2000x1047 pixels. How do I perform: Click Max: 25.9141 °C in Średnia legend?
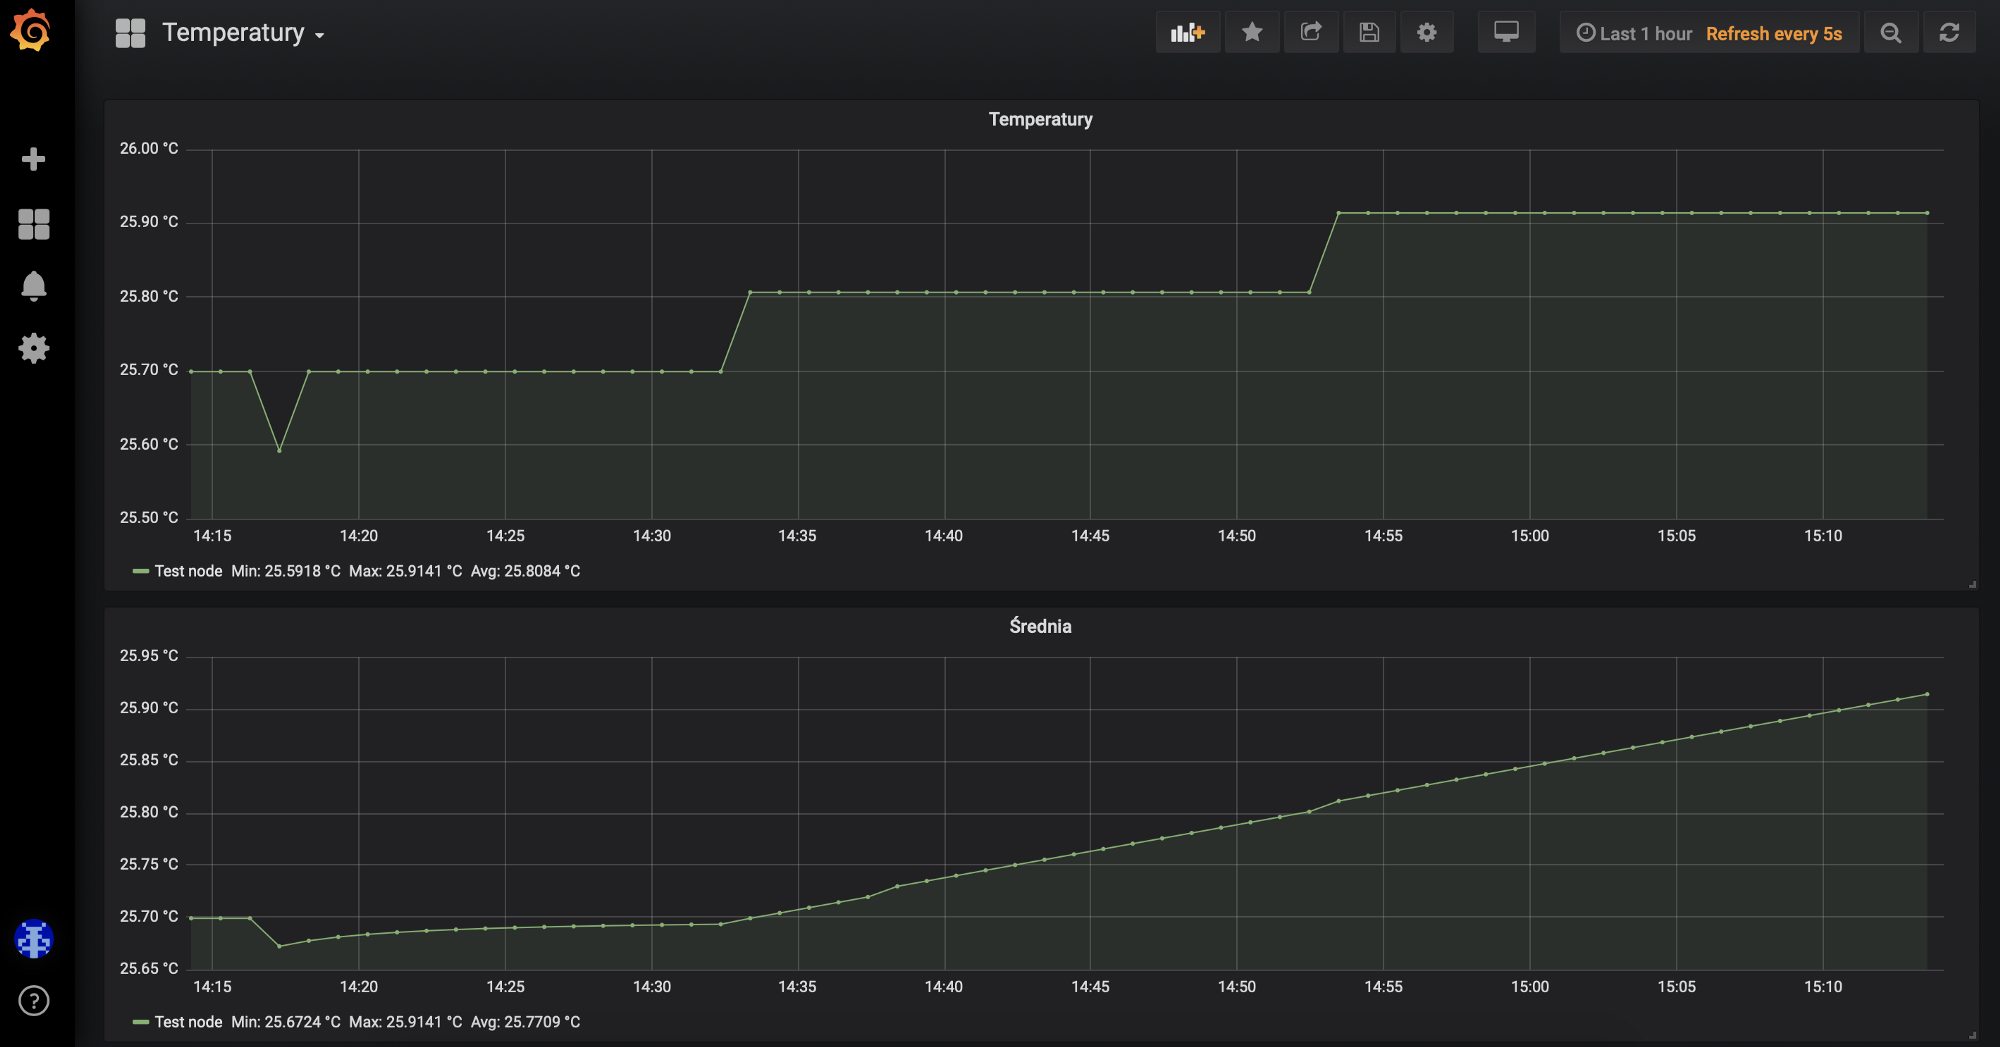coord(405,1022)
